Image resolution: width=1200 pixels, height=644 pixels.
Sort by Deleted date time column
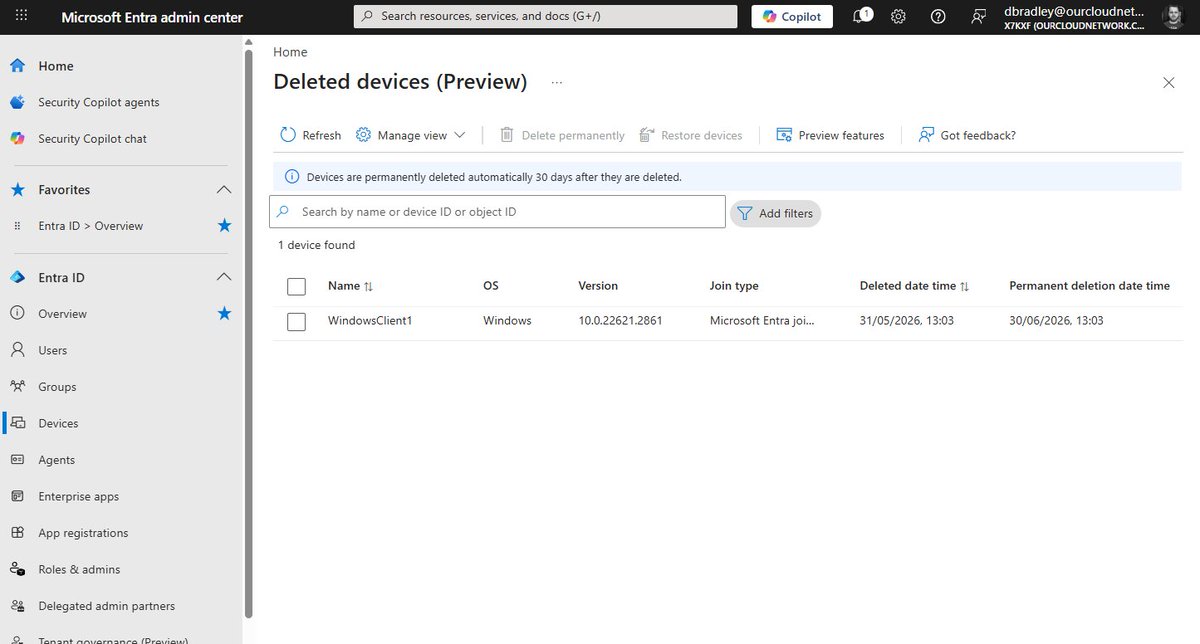pyautogui.click(x=914, y=286)
